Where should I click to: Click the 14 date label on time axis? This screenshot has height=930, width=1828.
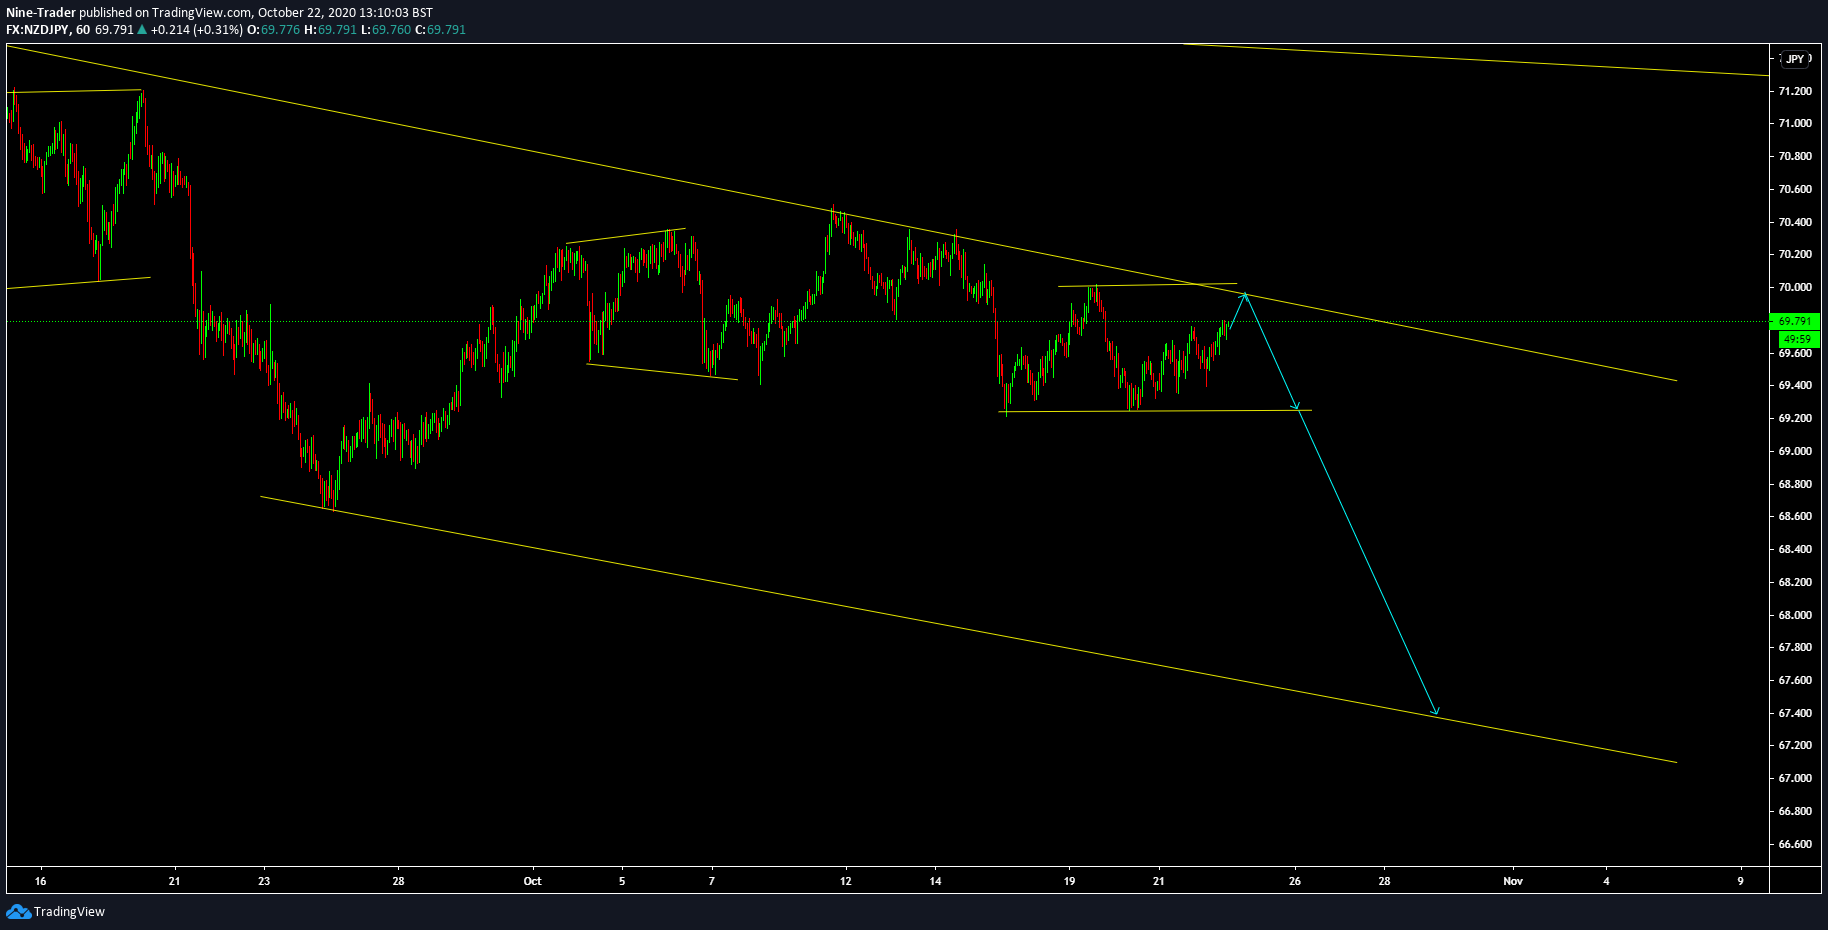(x=935, y=881)
